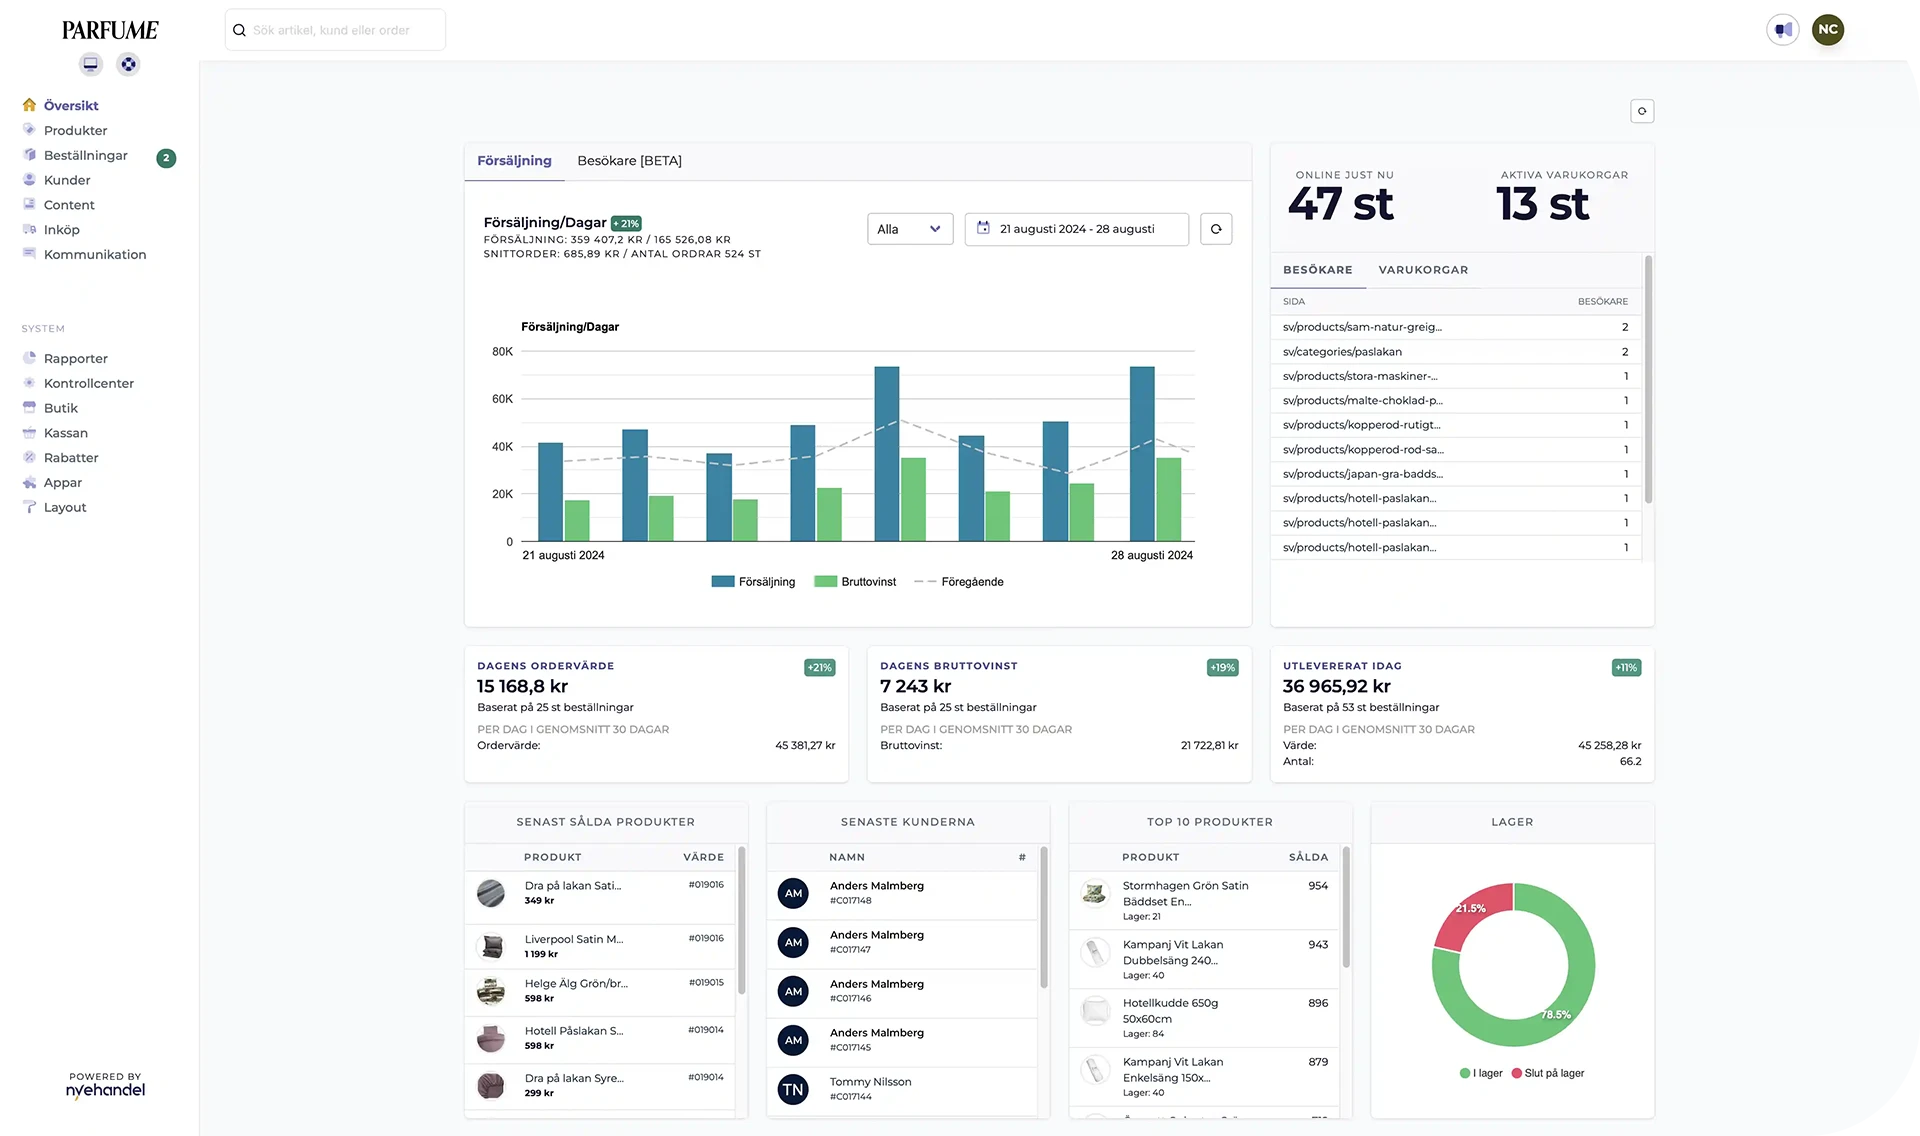Viewport: 1920px width, 1136px height.
Task: Open Kunder from the navigation menu
Action: click(x=68, y=180)
